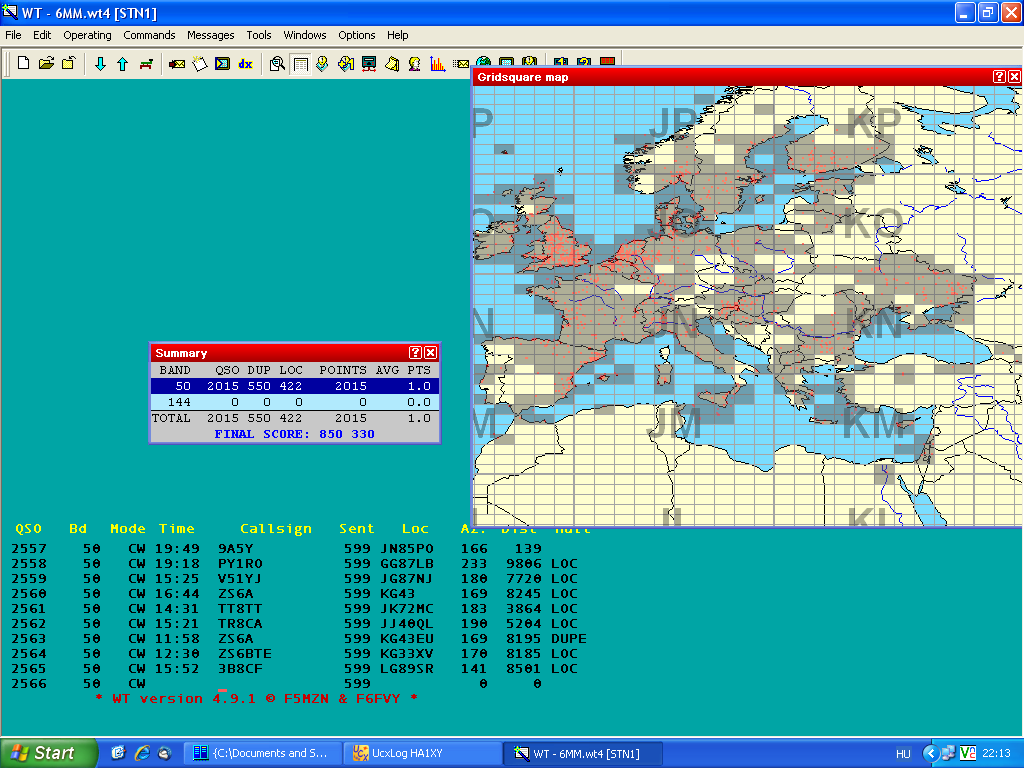
Task: Click the 22:13 system clock
Action: 996,753
